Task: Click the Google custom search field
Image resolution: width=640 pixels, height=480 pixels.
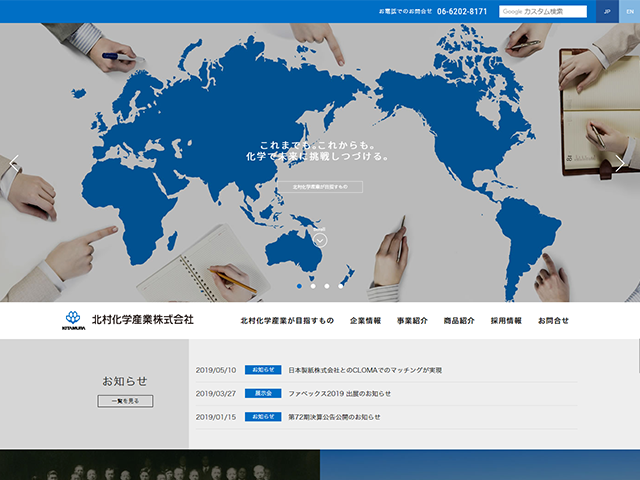Action: click(x=543, y=11)
